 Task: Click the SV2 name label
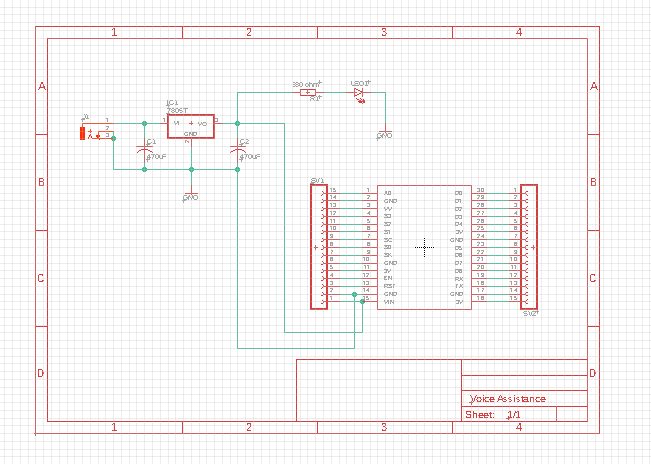531,314
